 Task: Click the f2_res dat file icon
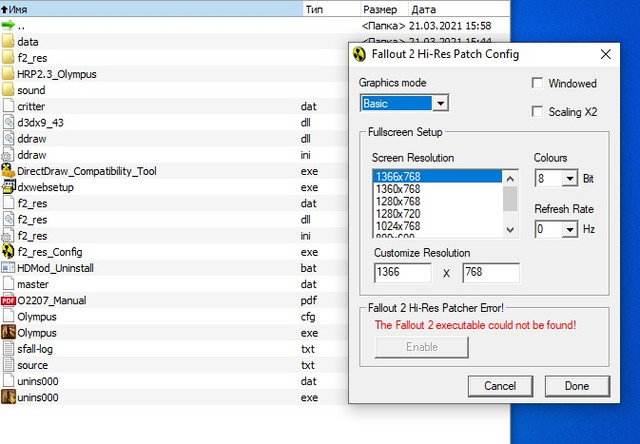click(x=8, y=203)
